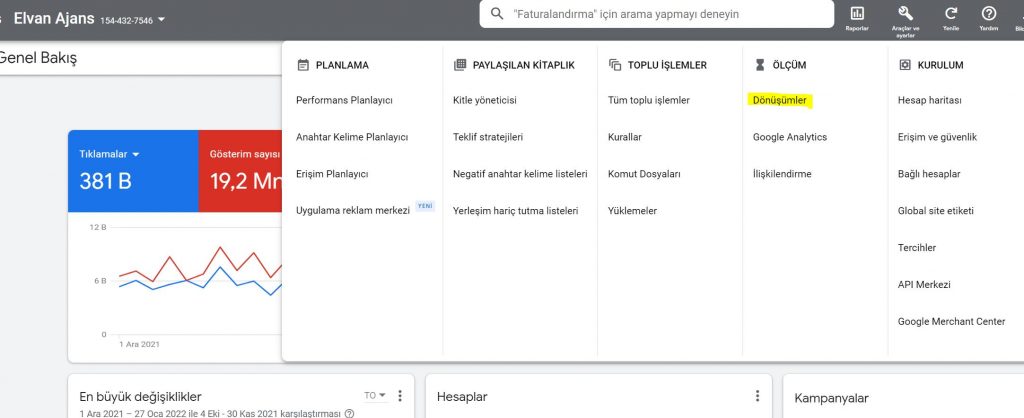
Task: Focus the Faturalandırma search field
Action: pos(656,14)
